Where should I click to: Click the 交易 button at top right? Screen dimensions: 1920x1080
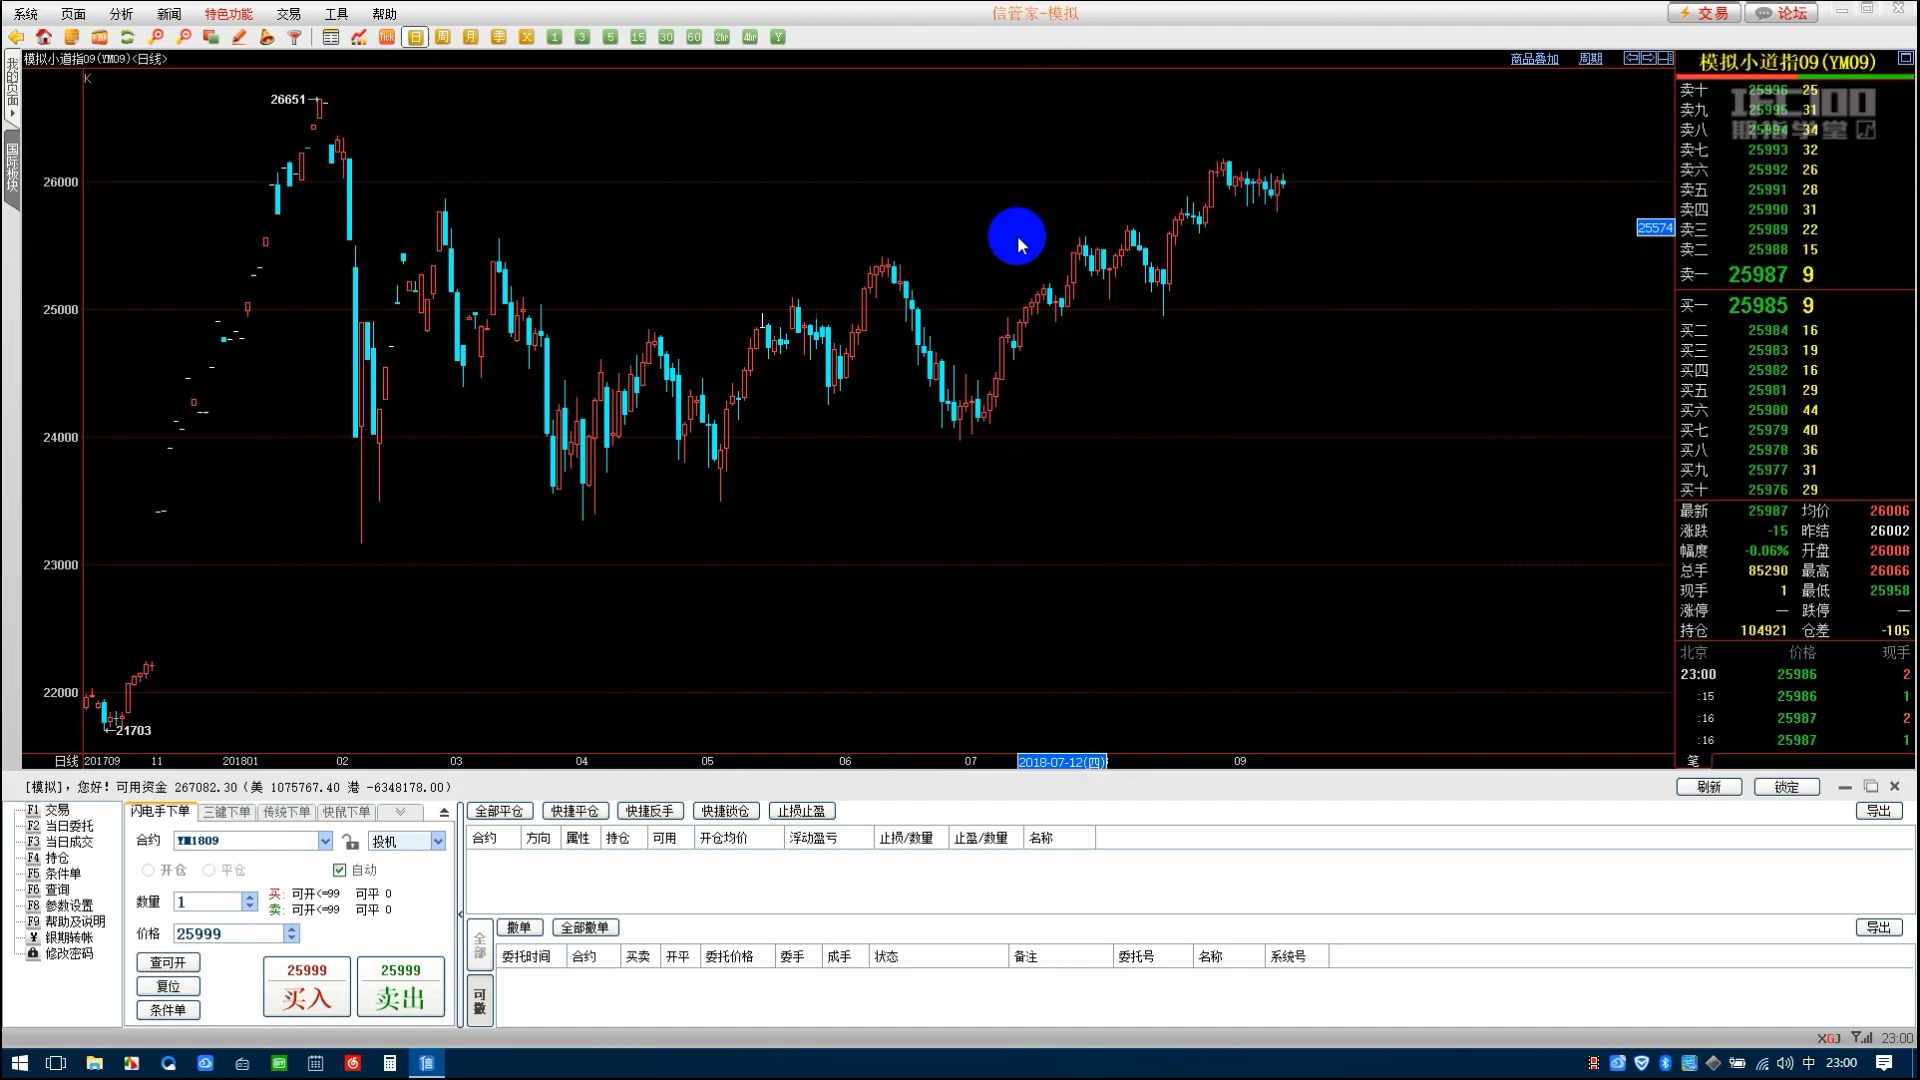click(x=1704, y=13)
